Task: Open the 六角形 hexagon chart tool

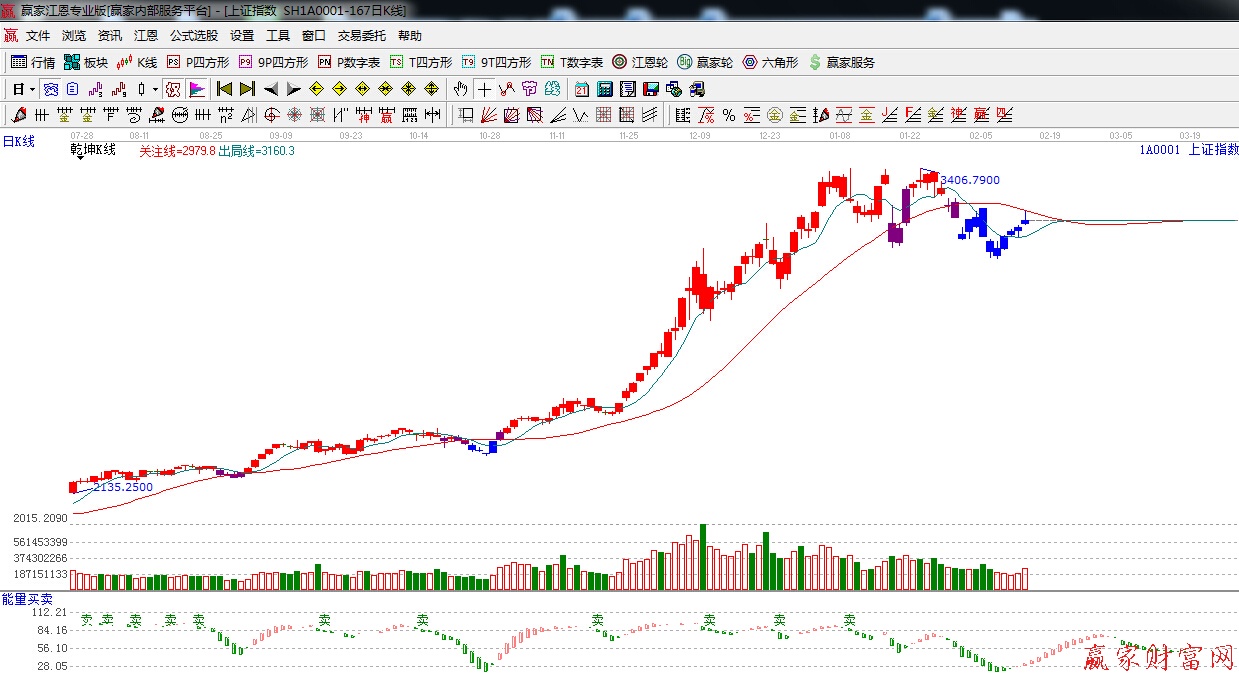Action: coord(769,62)
